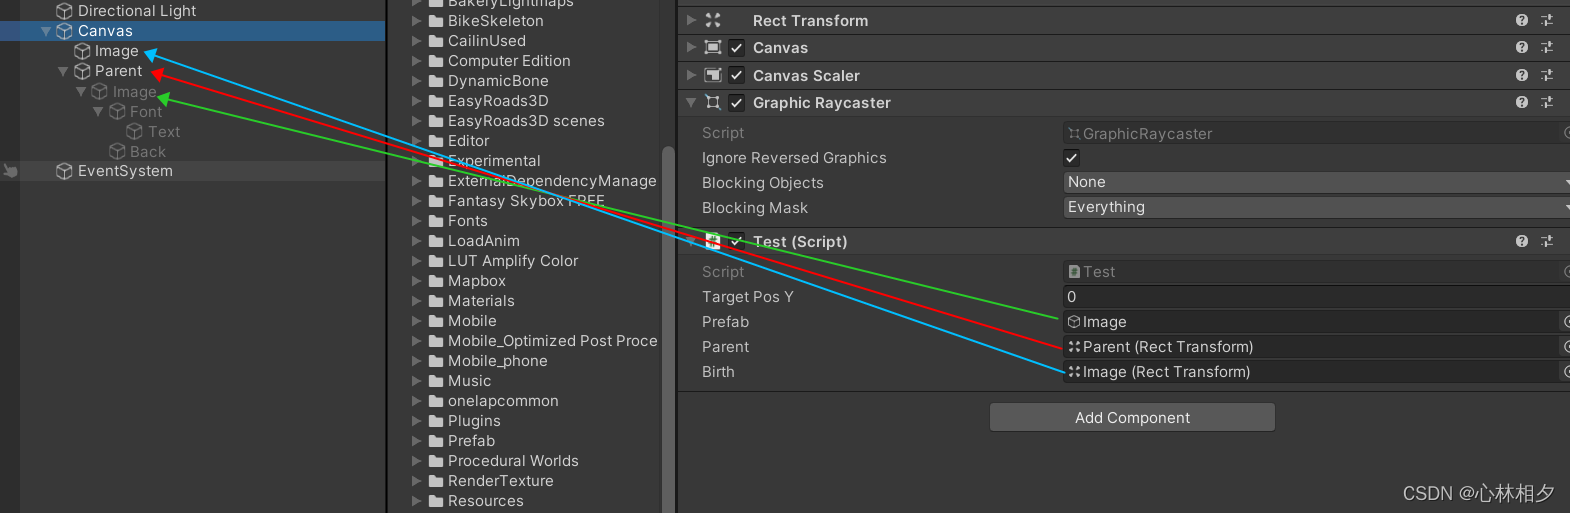Click EventSystem cube icon in hierarchy
Image resolution: width=1570 pixels, height=513 pixels.
[x=64, y=171]
